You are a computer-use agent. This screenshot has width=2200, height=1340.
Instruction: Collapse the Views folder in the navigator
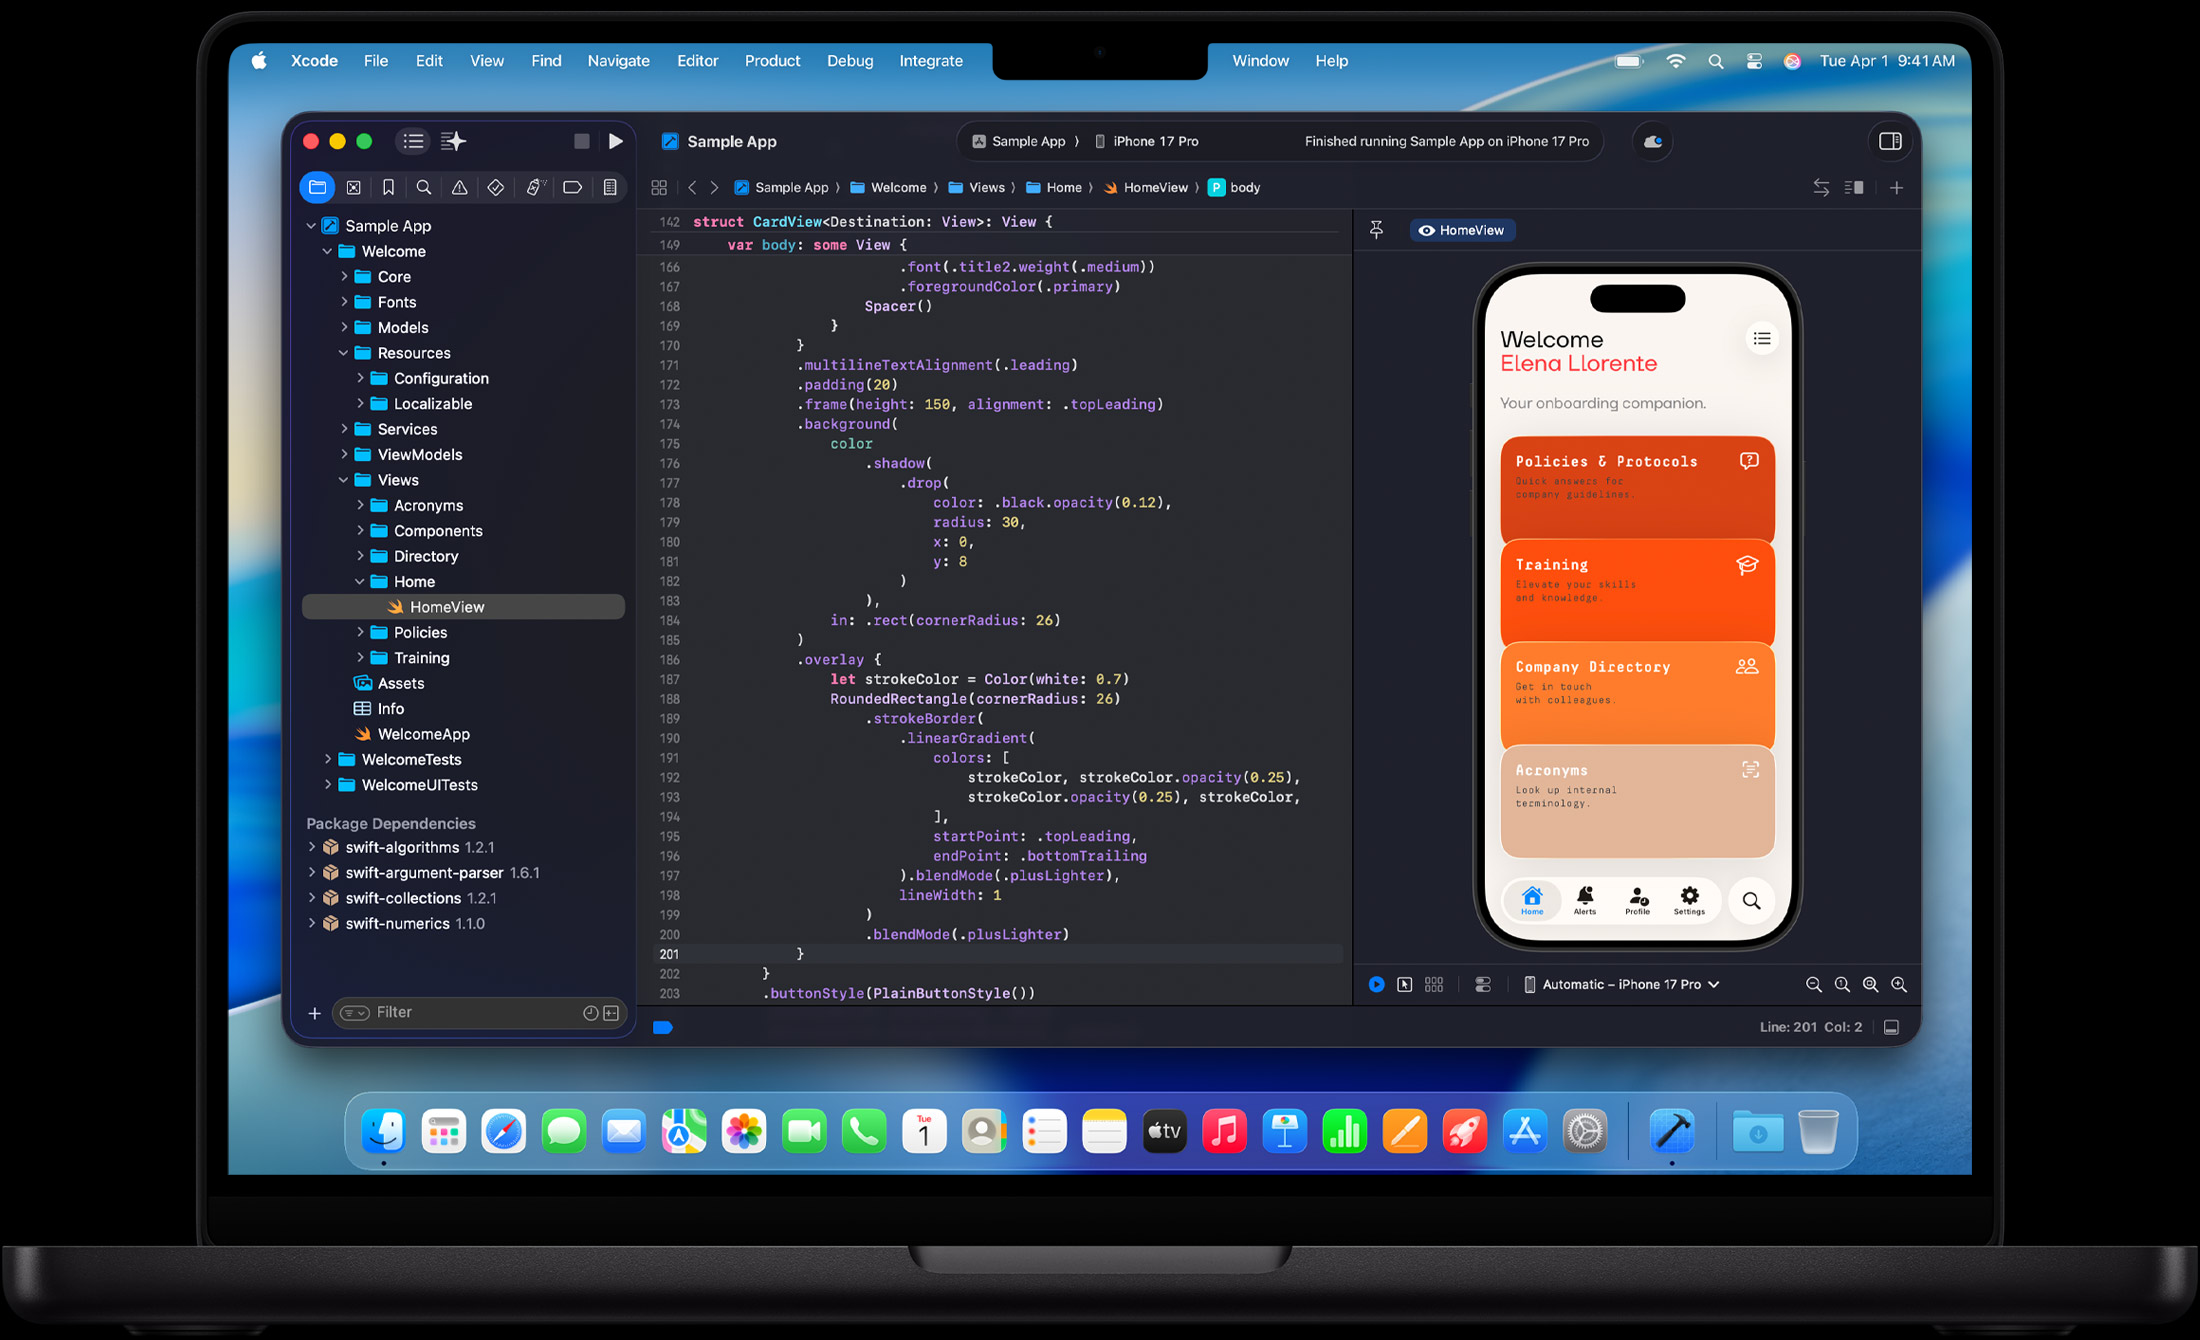click(x=345, y=480)
